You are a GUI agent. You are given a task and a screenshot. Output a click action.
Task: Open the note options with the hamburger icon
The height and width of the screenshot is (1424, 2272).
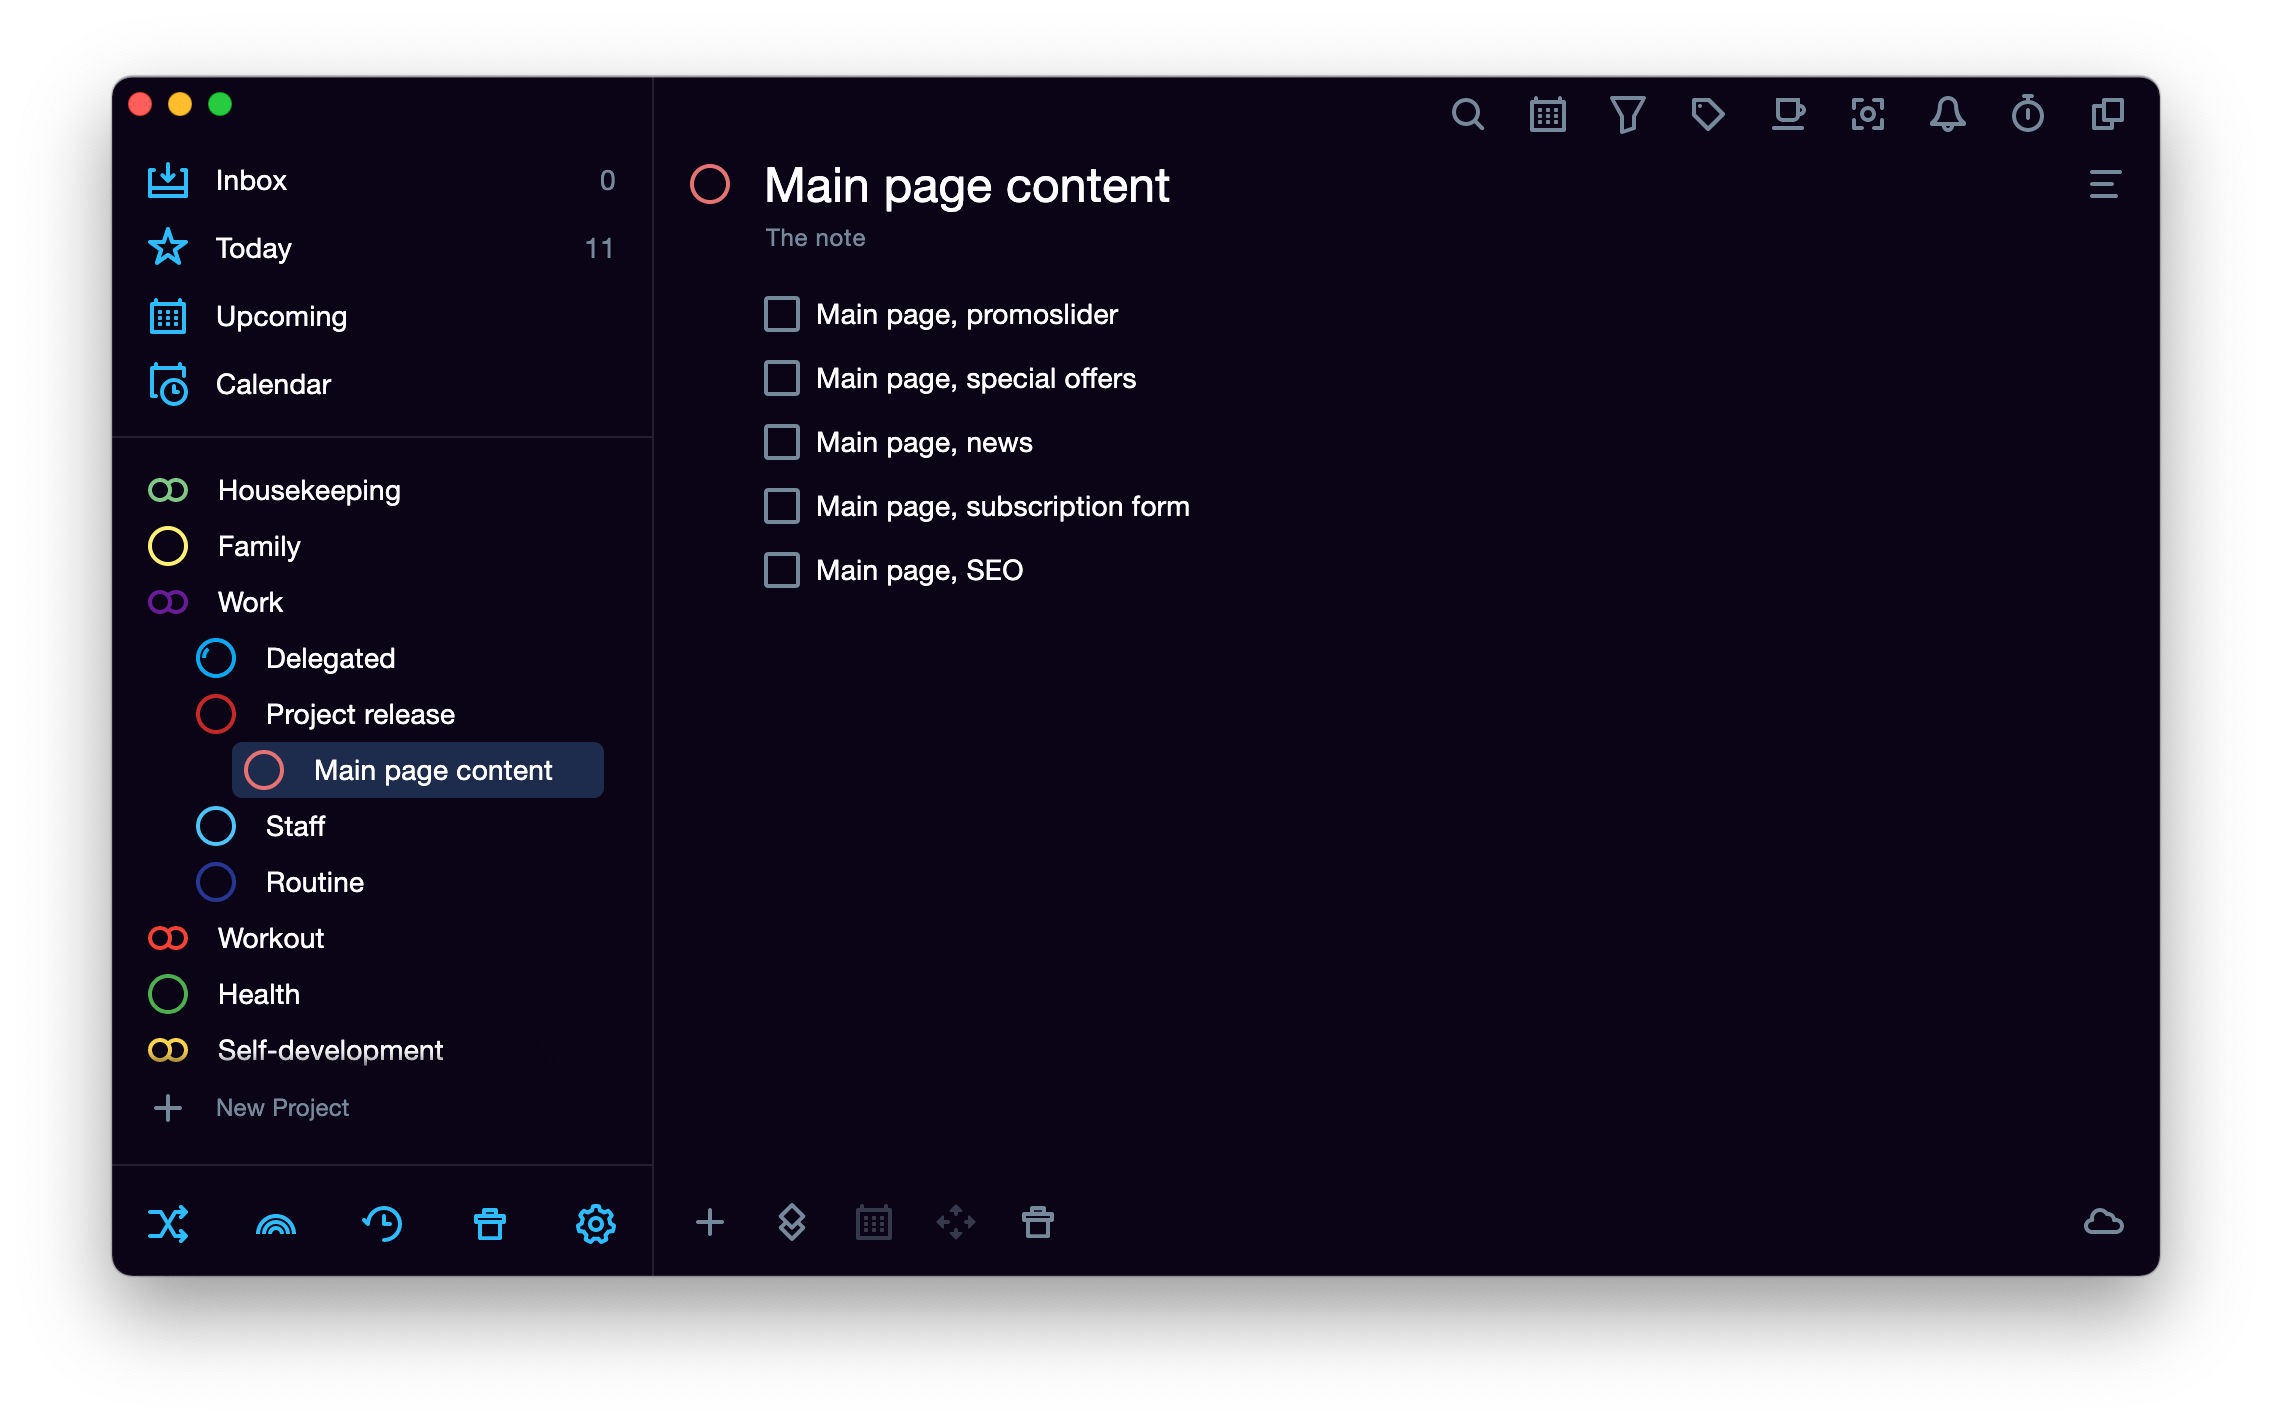tap(2104, 184)
